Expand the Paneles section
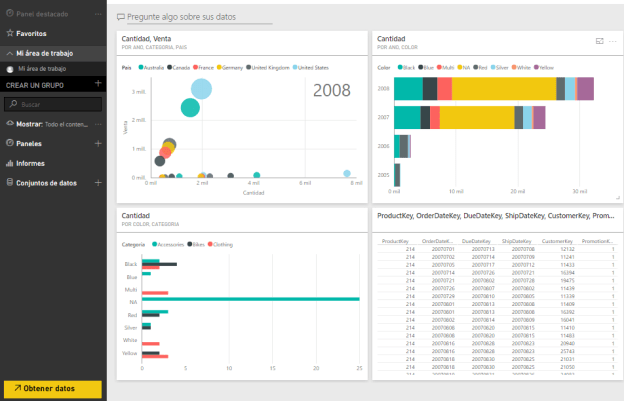 tap(9, 144)
